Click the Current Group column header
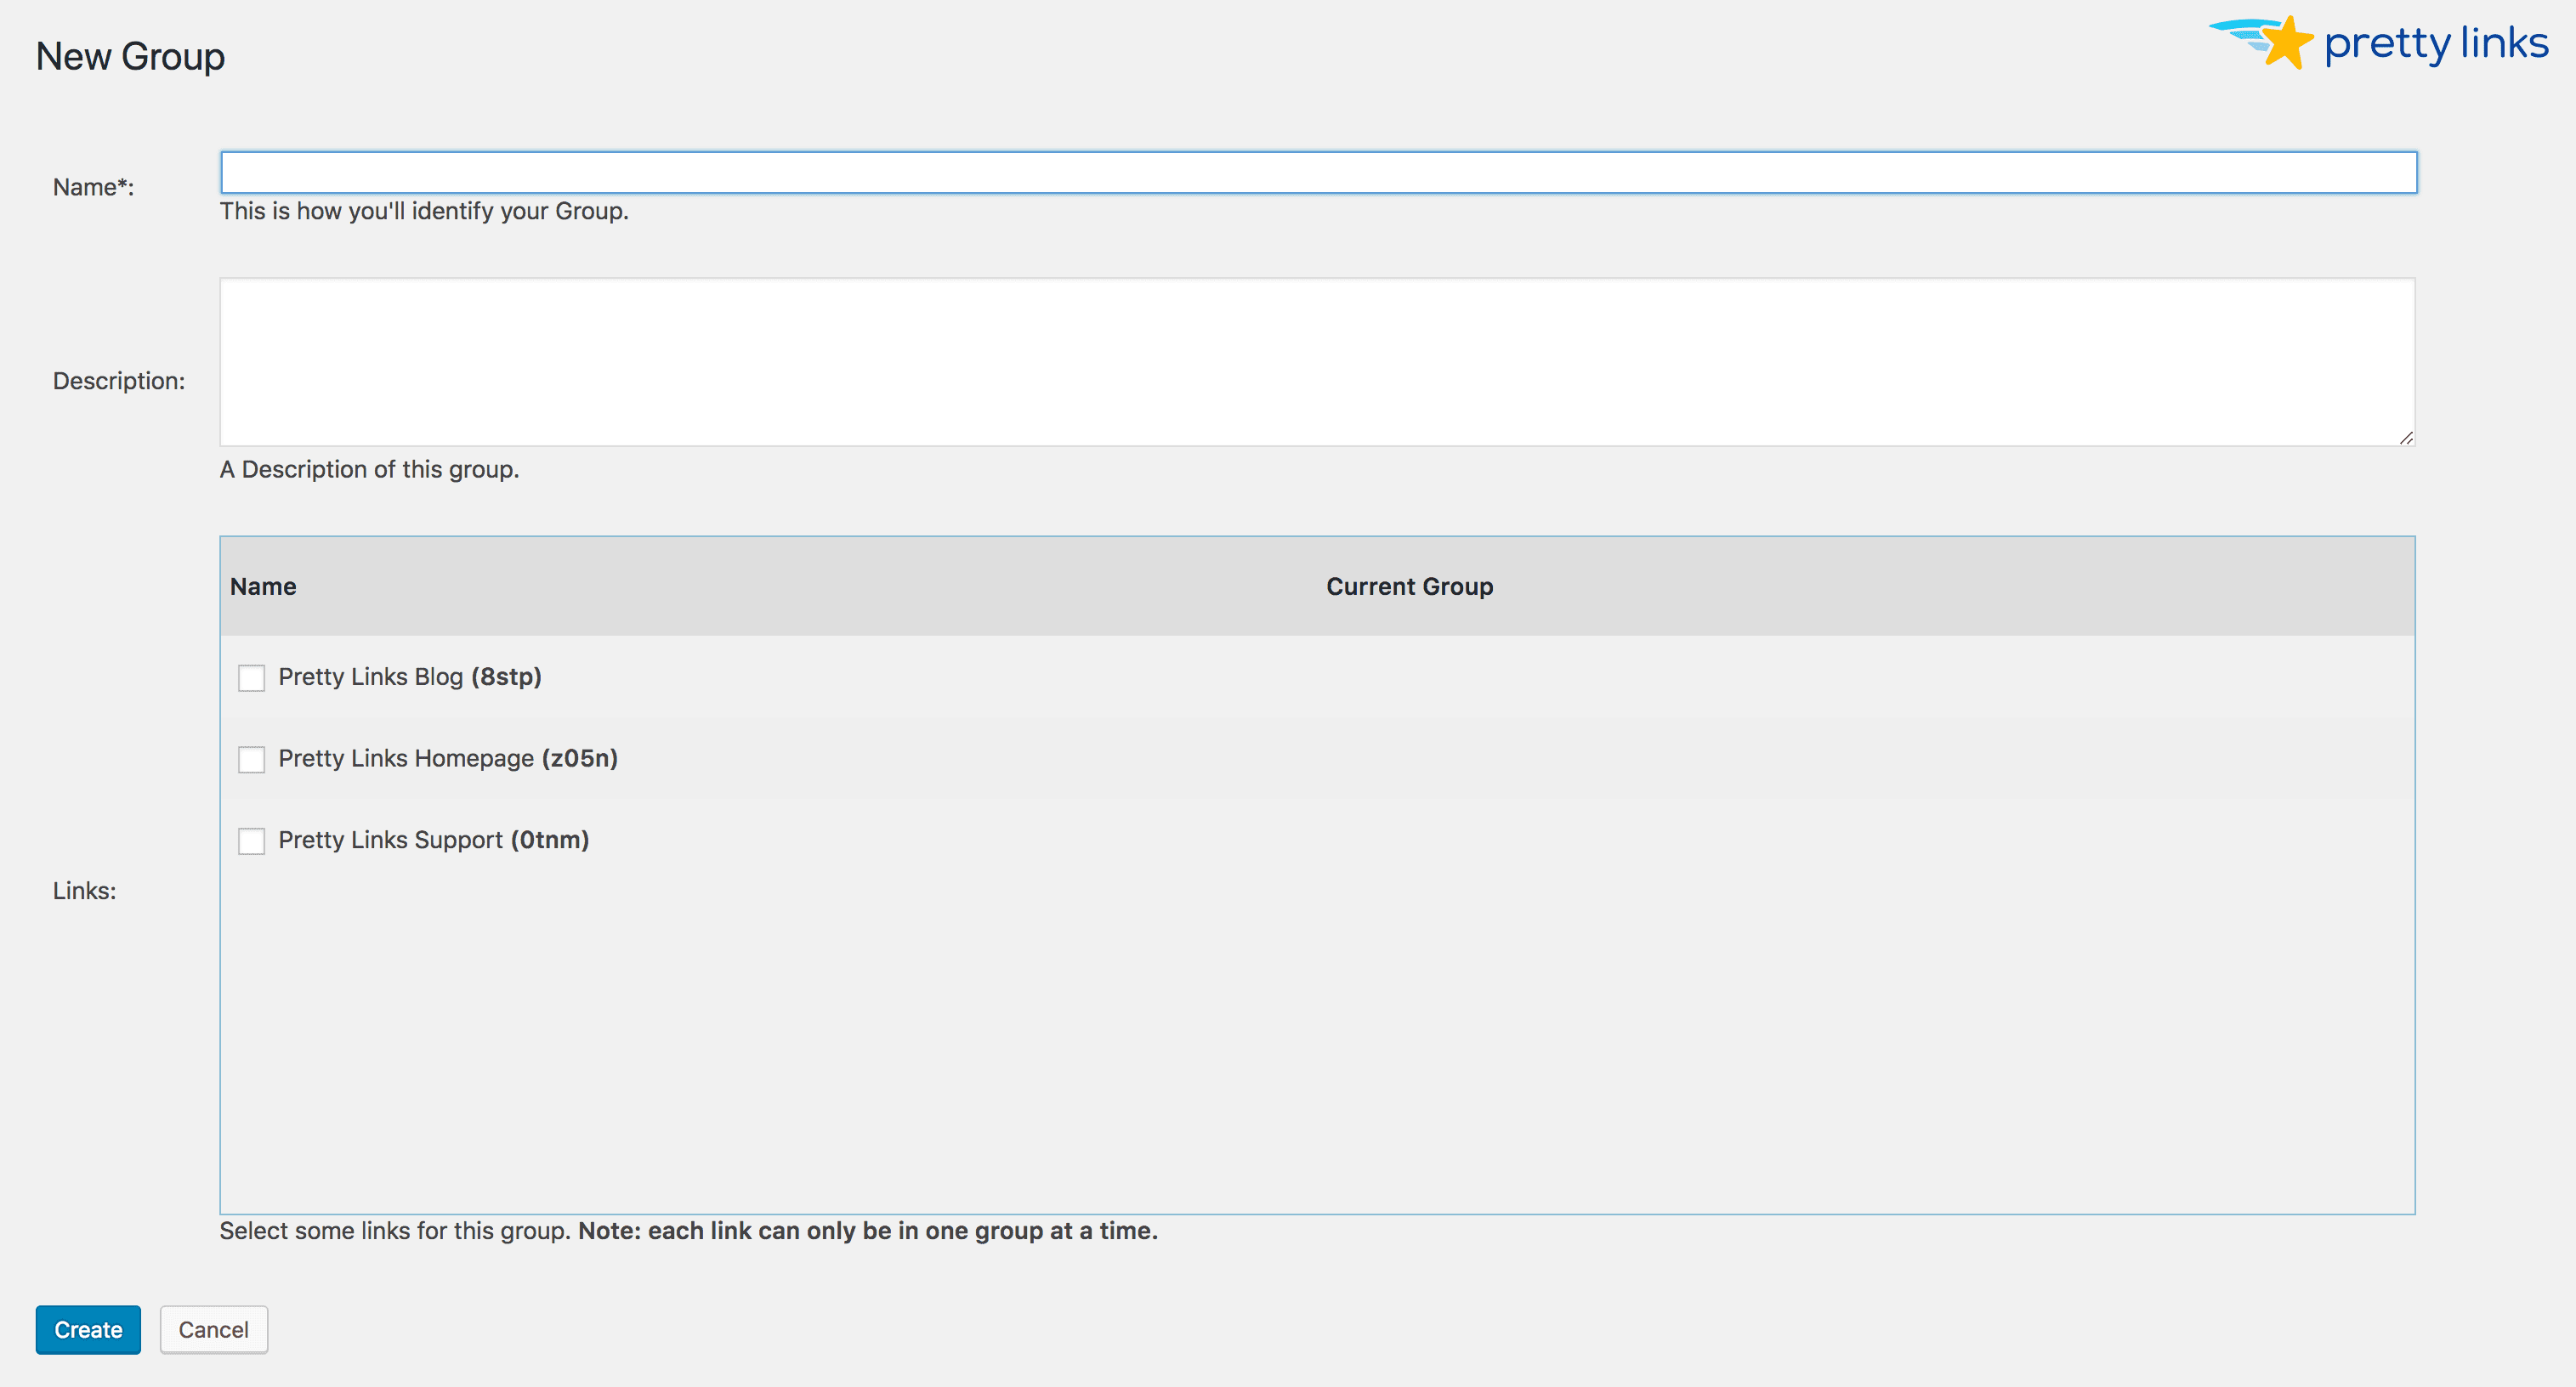This screenshot has width=2576, height=1387. 1410,586
